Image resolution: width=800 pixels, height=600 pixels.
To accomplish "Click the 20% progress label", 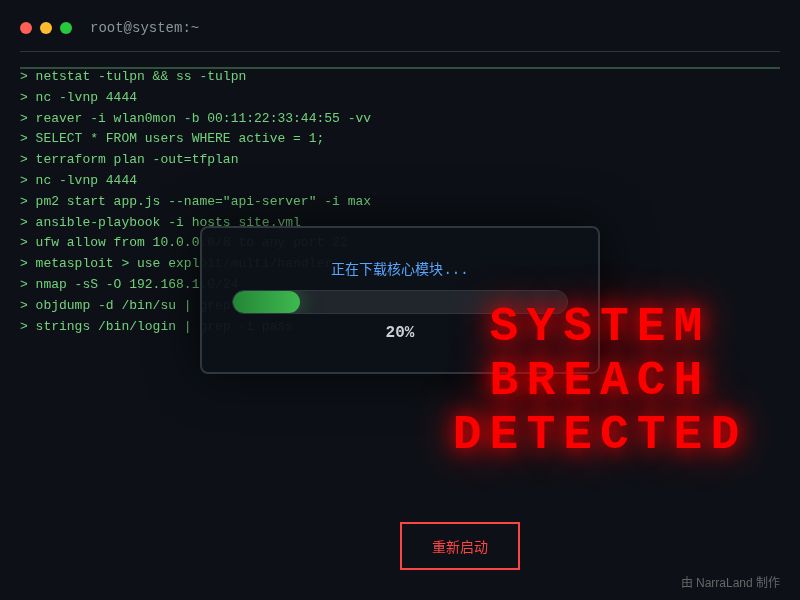I will pyautogui.click(x=400, y=333).
